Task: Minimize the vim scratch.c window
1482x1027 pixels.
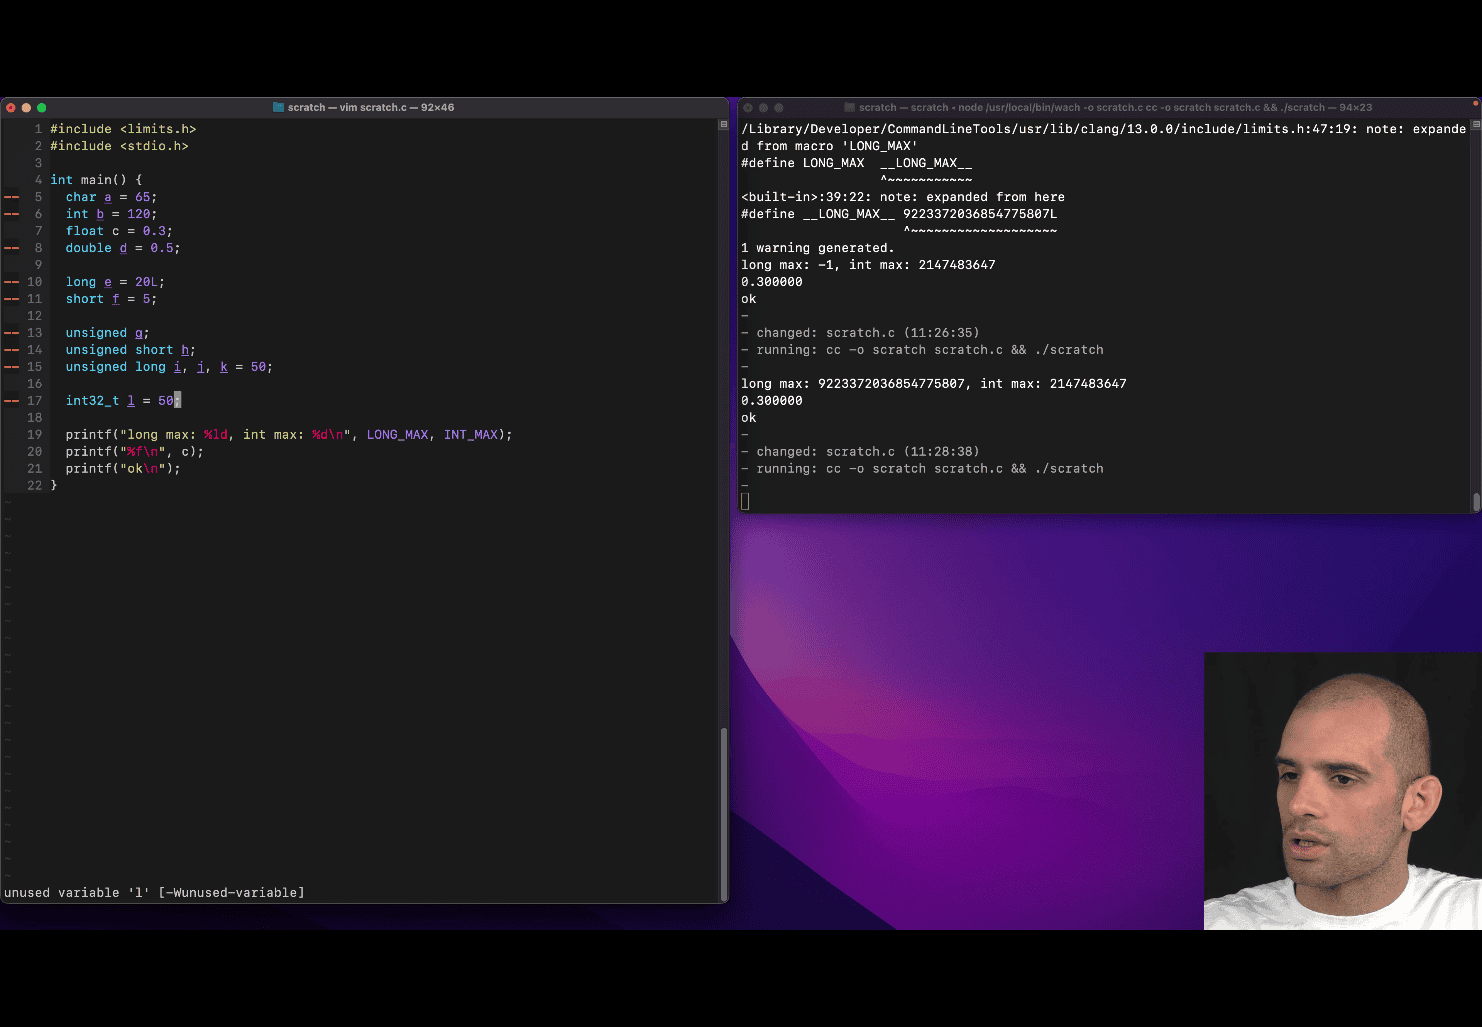Action: pyautogui.click(x=26, y=107)
